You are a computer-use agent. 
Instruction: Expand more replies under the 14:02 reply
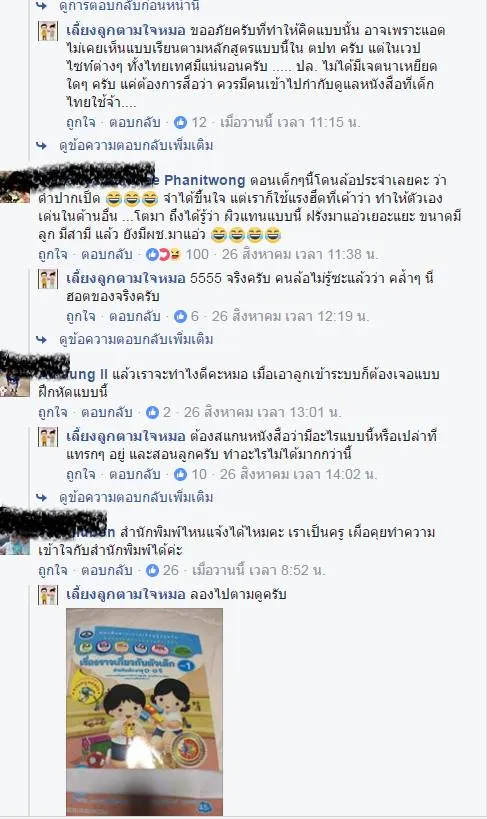click(136, 497)
